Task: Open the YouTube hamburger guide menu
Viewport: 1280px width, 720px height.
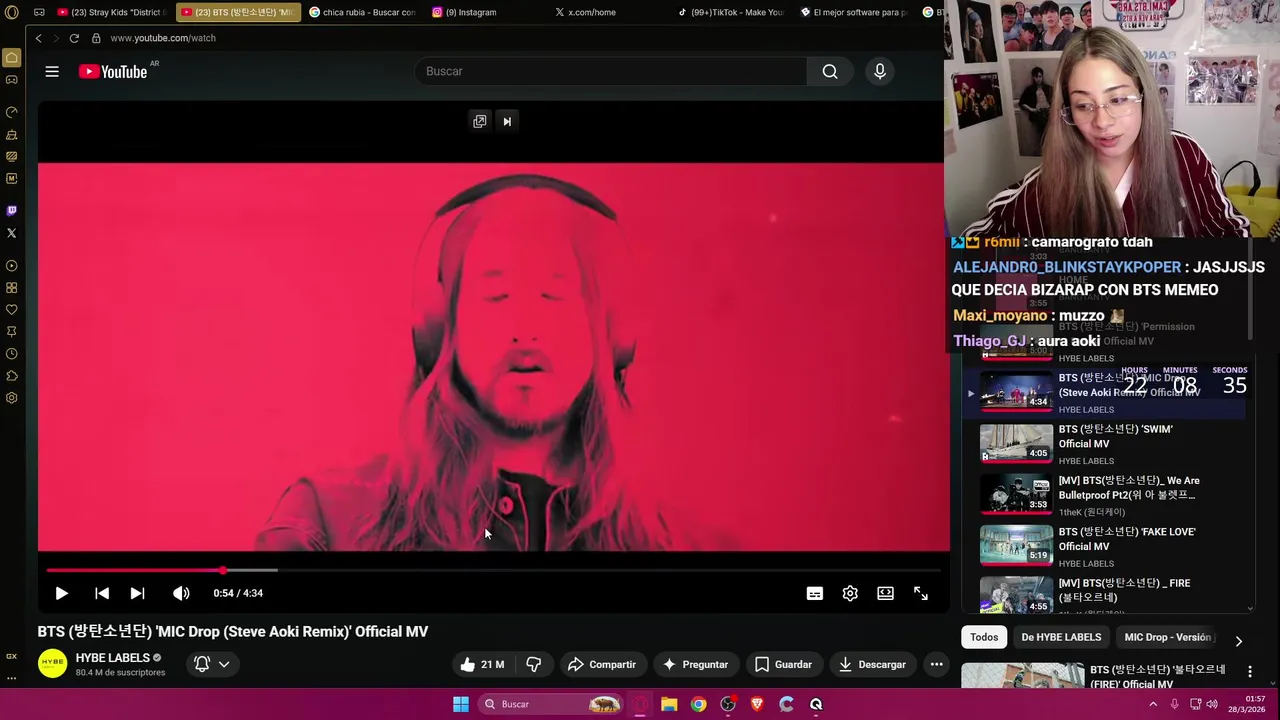Action: coord(52,71)
